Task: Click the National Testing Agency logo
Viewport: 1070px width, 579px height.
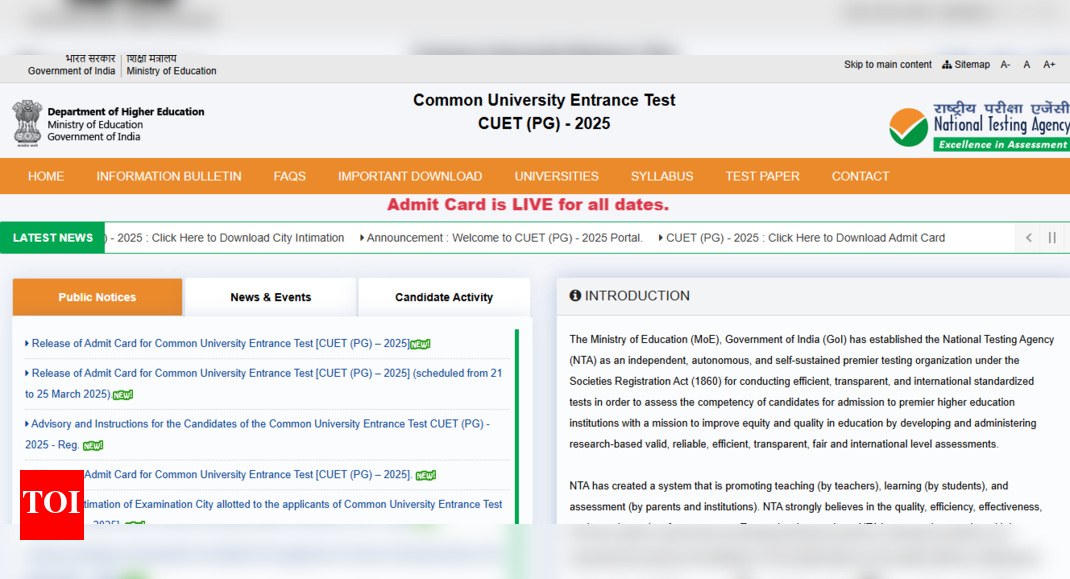Action: (979, 126)
